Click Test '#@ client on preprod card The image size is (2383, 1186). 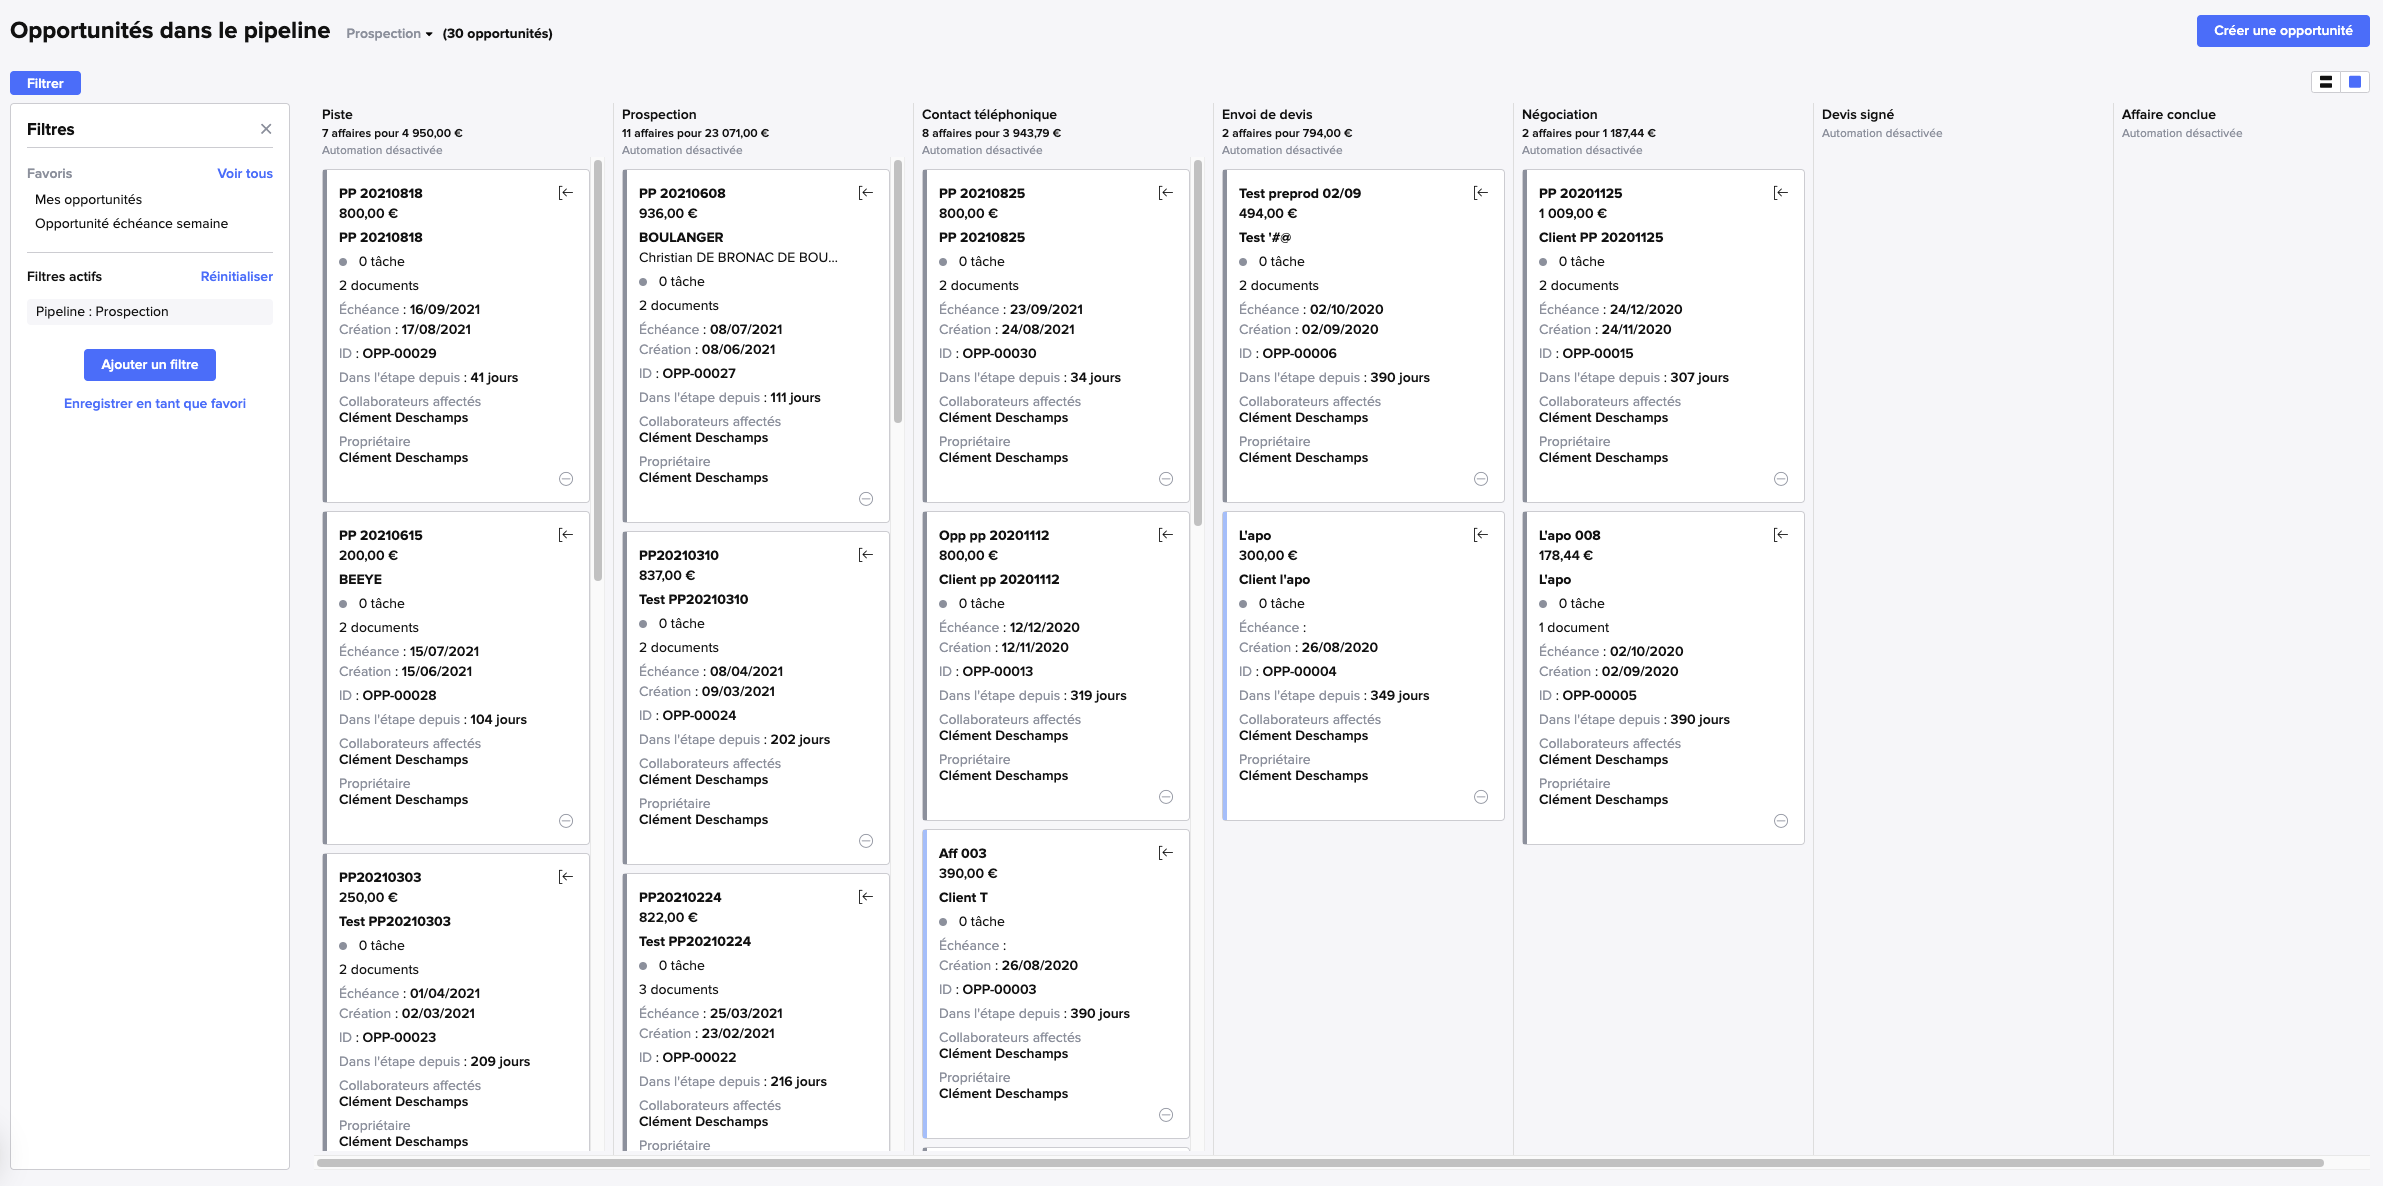point(1265,237)
